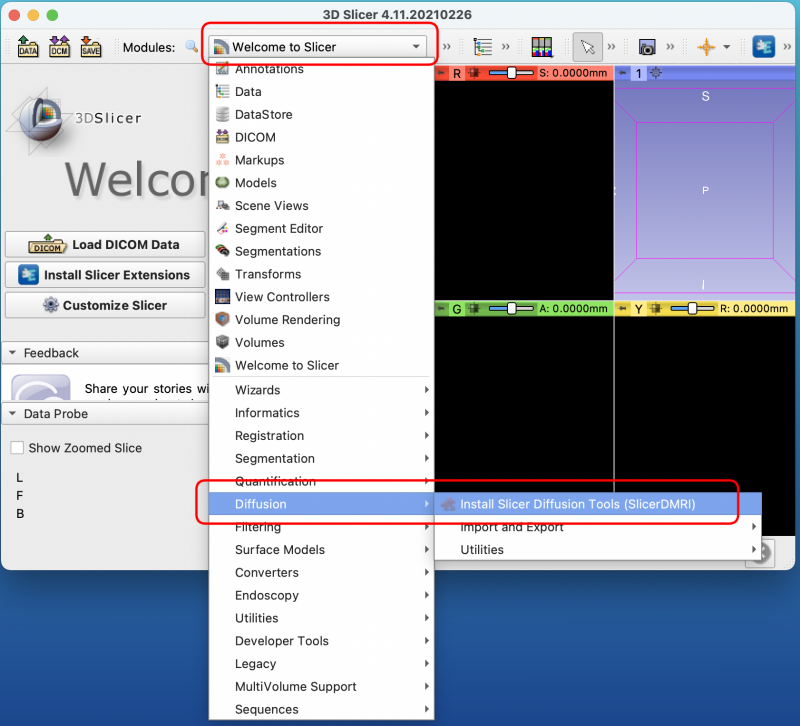Enable Show Zoomed Slice checkbox

(17, 448)
